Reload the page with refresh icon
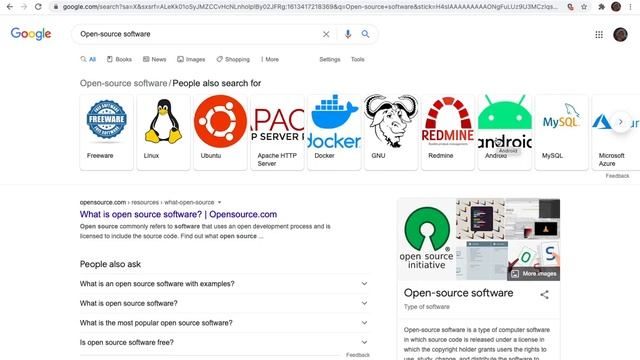The image size is (640, 360). (x=38, y=7)
